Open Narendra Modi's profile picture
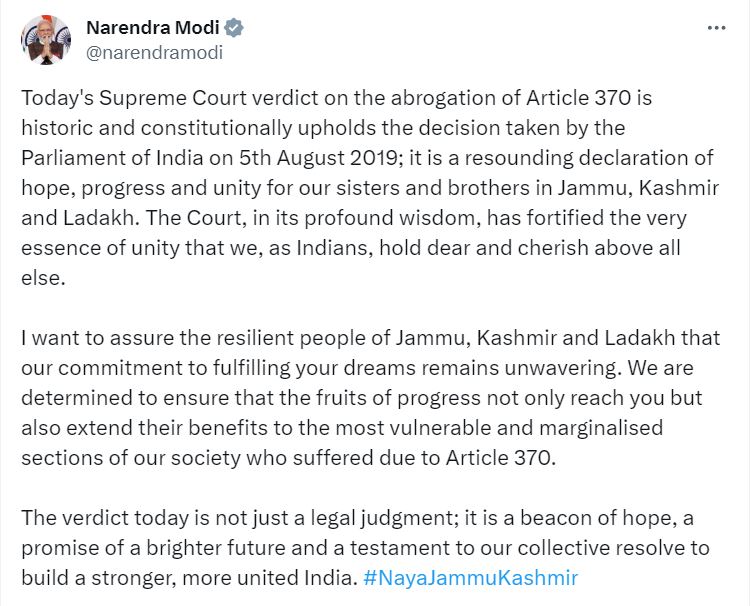 point(46,39)
